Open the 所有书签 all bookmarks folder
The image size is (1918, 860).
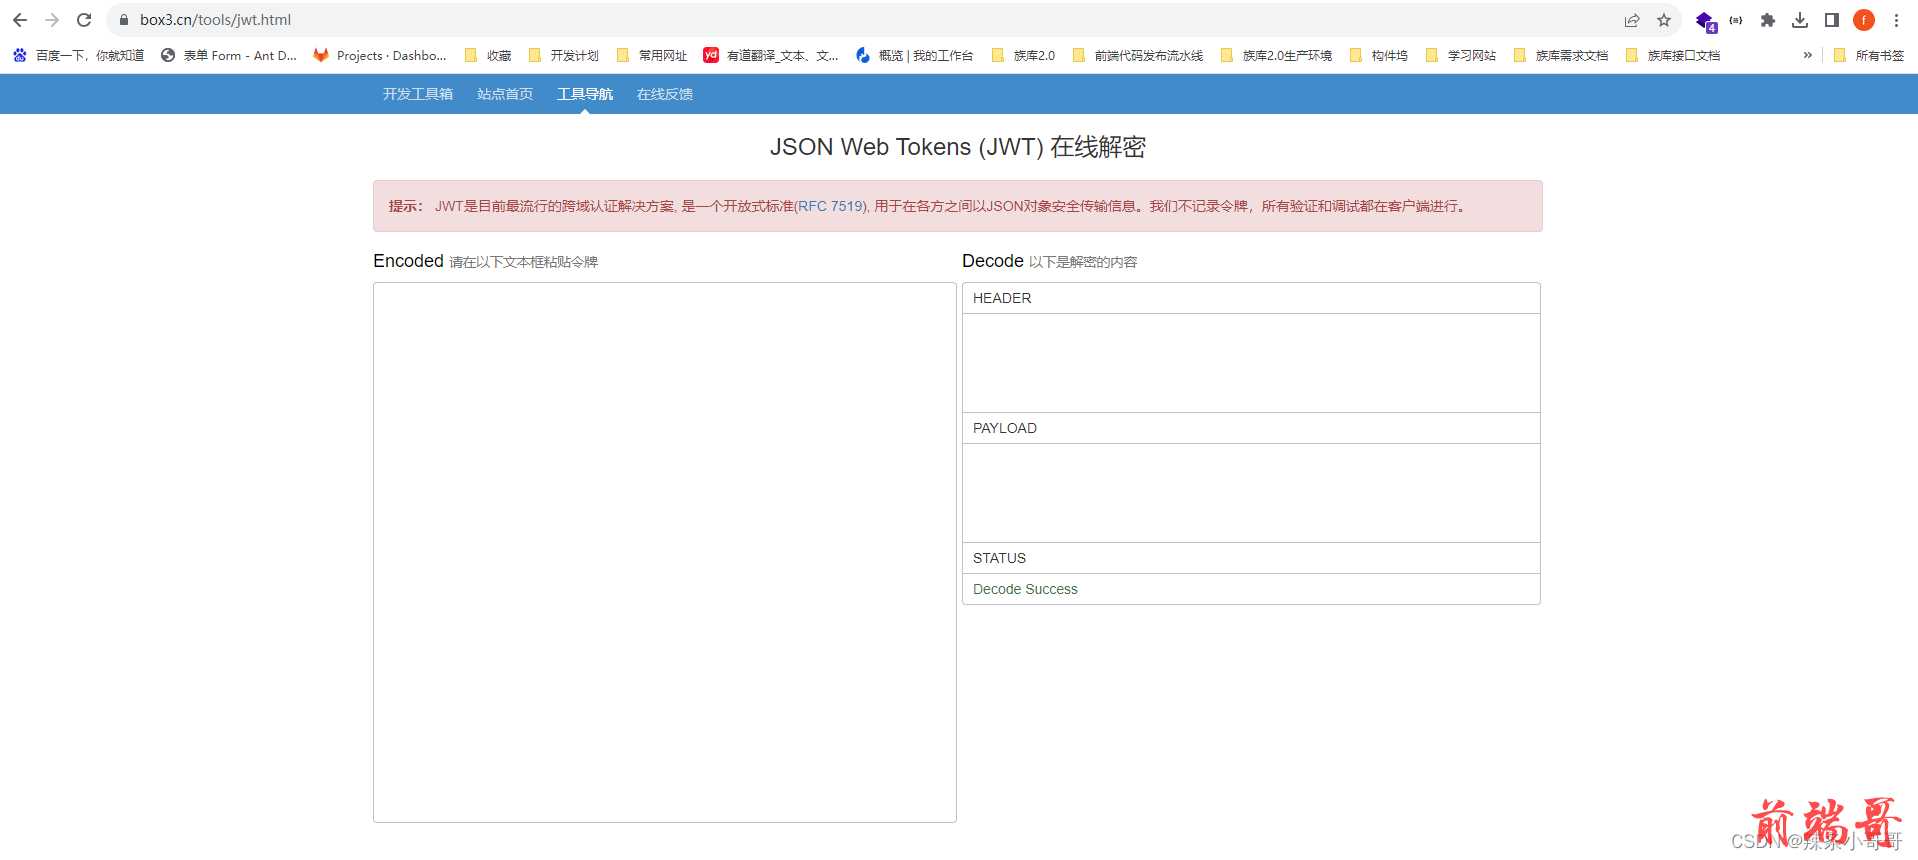tap(1868, 56)
